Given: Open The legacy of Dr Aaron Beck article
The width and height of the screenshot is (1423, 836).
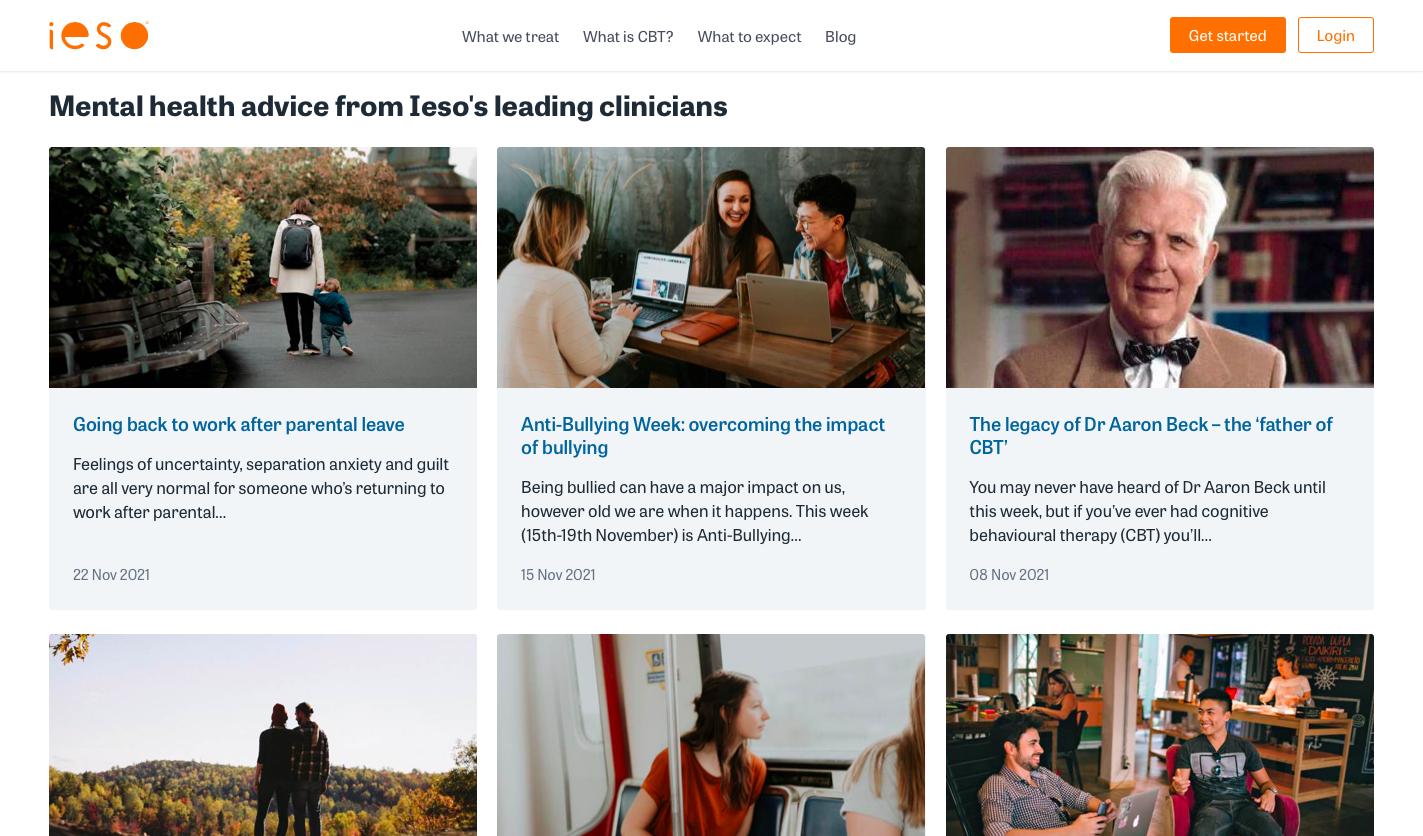Looking at the screenshot, I should (x=1151, y=435).
